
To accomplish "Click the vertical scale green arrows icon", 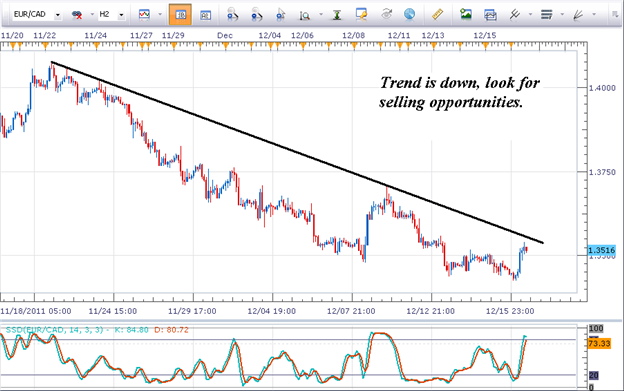I will click(x=337, y=15).
